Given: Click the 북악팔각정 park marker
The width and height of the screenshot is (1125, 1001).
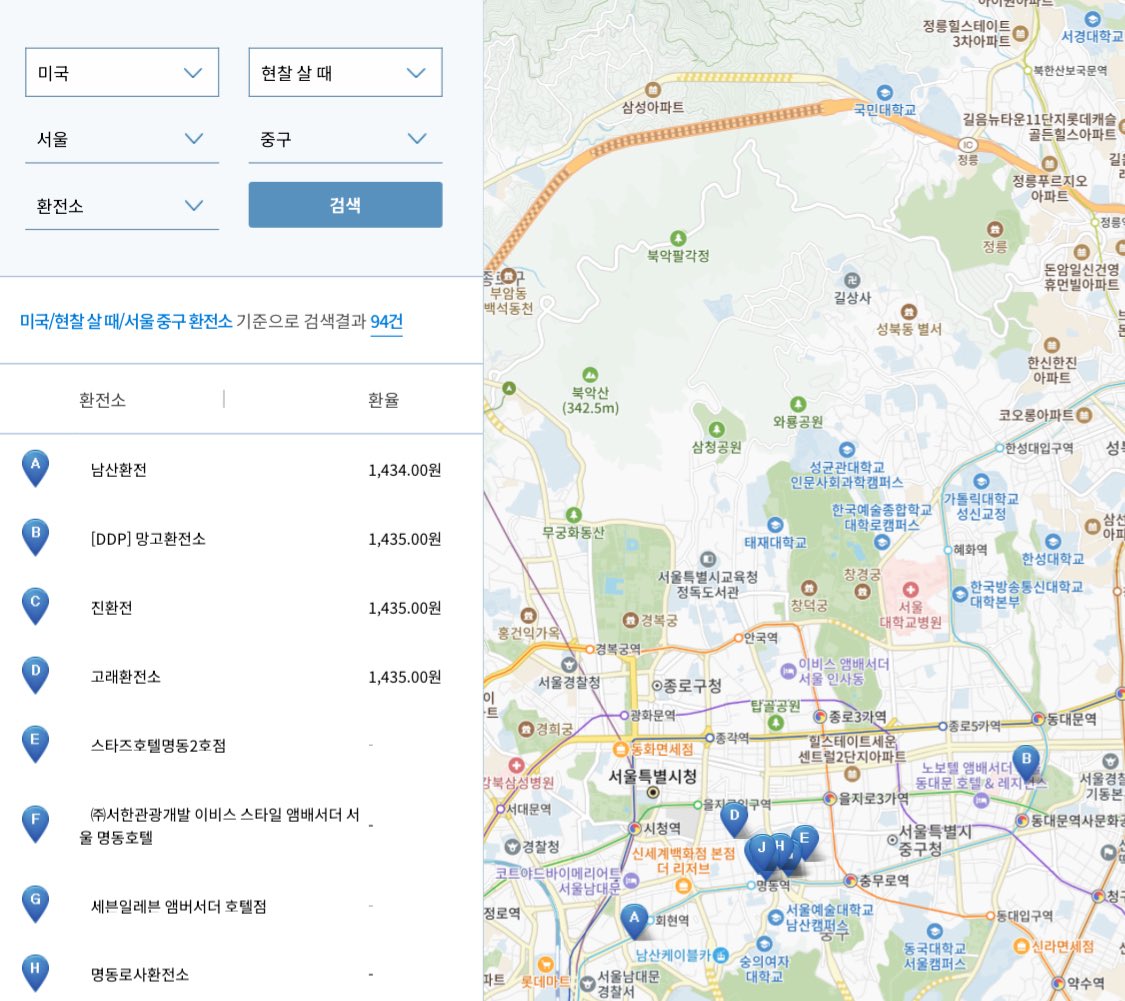Looking at the screenshot, I should pos(679,238).
